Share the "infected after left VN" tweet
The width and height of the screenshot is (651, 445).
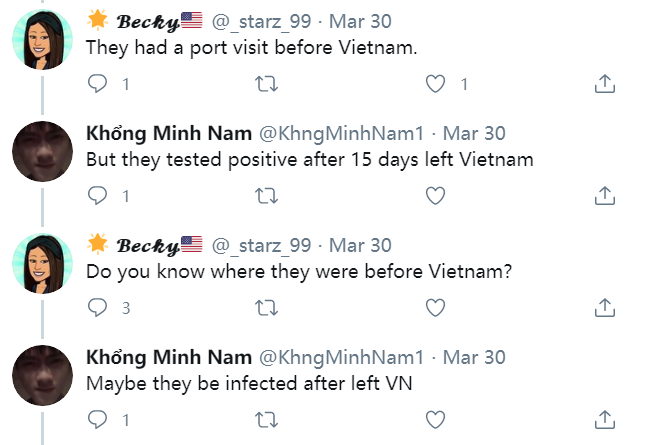pyautogui.click(x=604, y=419)
